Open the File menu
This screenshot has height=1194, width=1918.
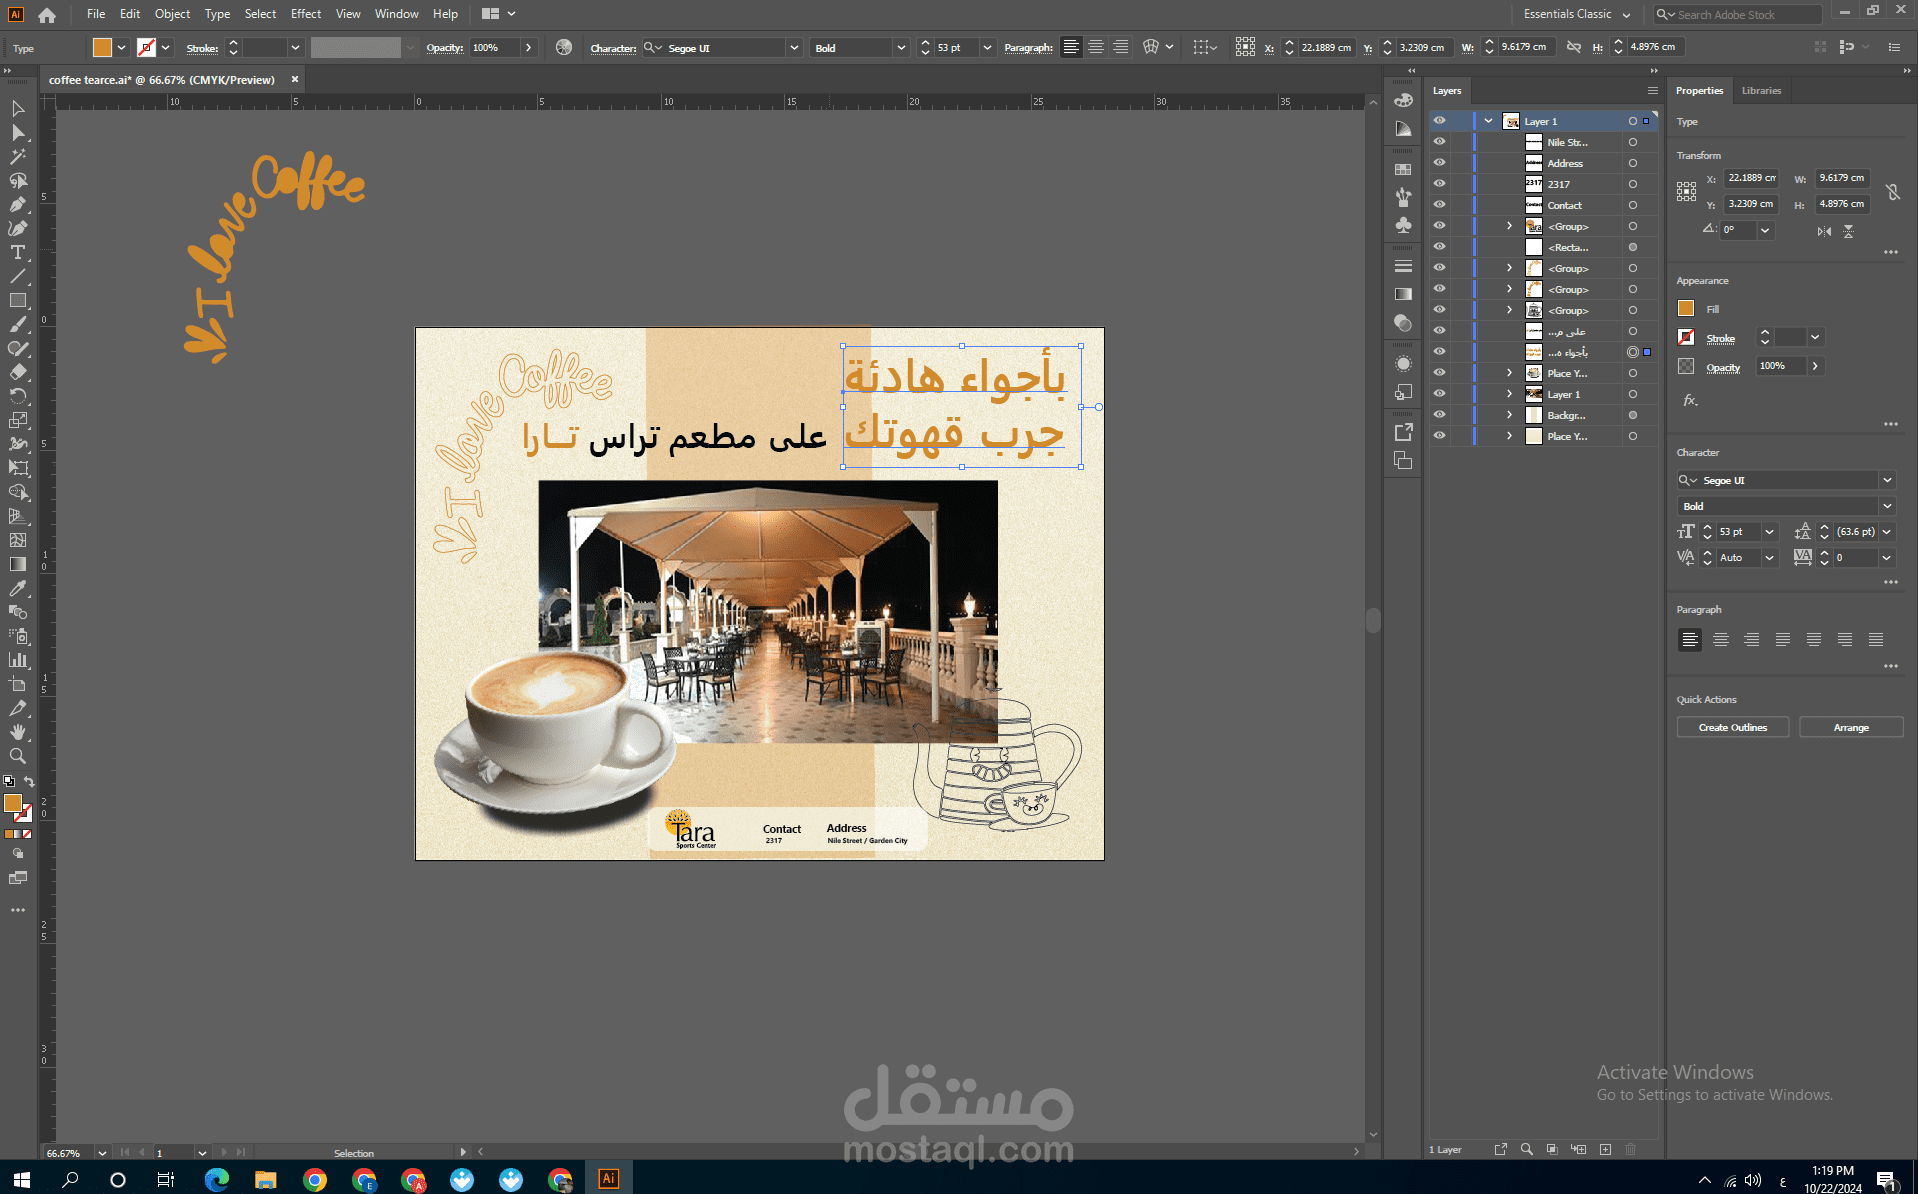[x=96, y=14]
